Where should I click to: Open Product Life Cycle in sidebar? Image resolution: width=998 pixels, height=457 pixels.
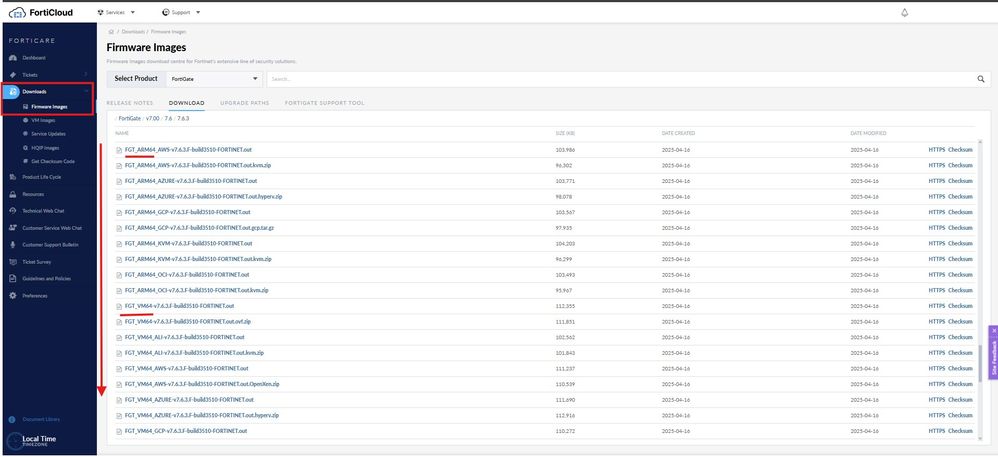point(41,177)
